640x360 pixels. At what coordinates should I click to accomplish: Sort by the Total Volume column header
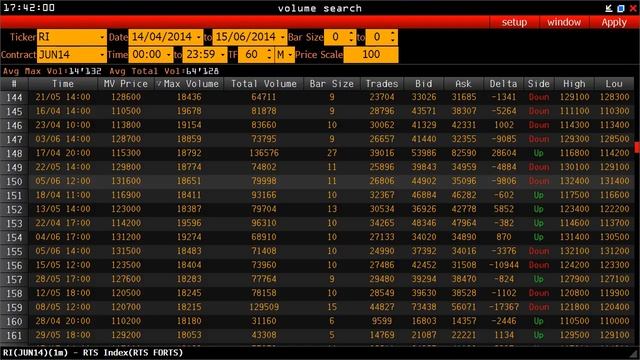click(264, 84)
